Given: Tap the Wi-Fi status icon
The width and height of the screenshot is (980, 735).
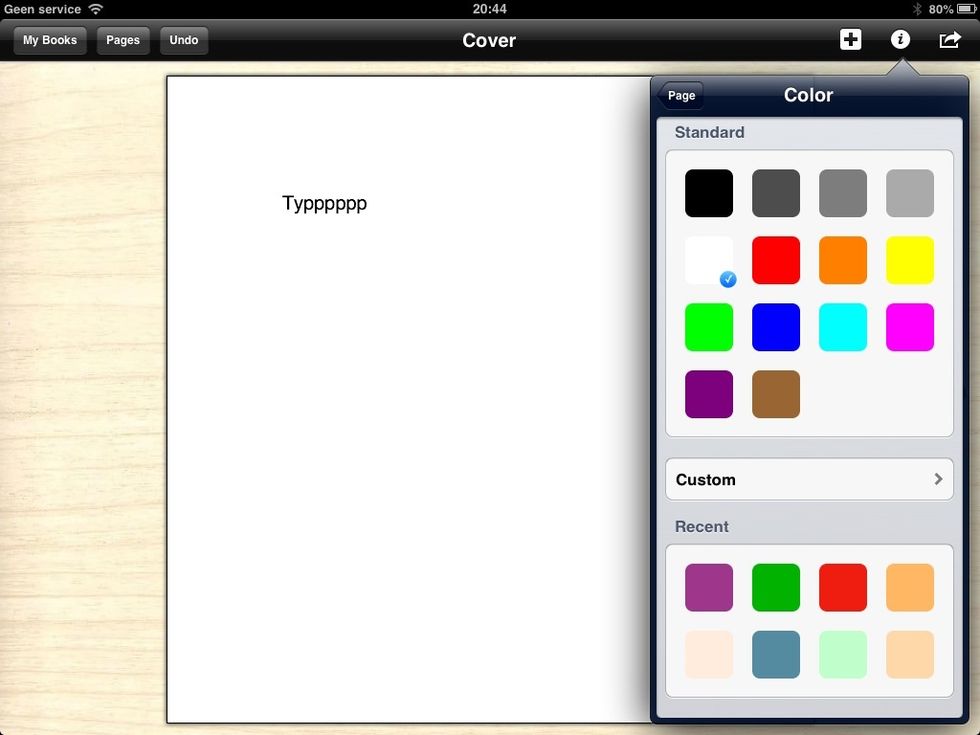Looking at the screenshot, I should pos(96,9).
